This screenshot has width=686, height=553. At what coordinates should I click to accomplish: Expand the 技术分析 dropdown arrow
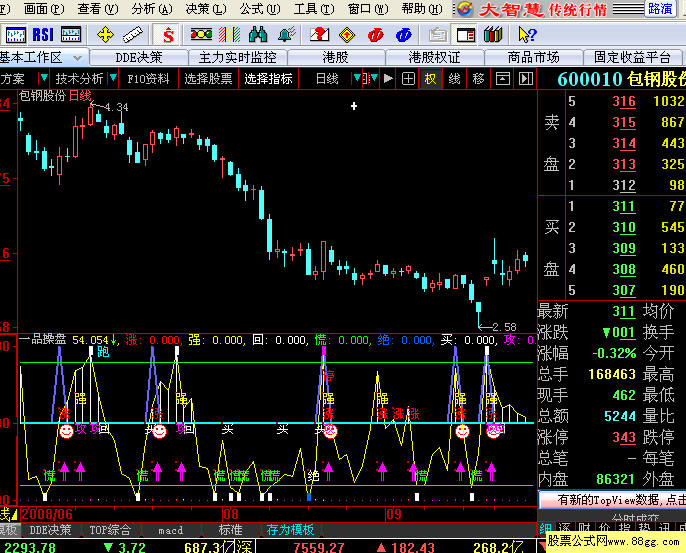point(113,78)
